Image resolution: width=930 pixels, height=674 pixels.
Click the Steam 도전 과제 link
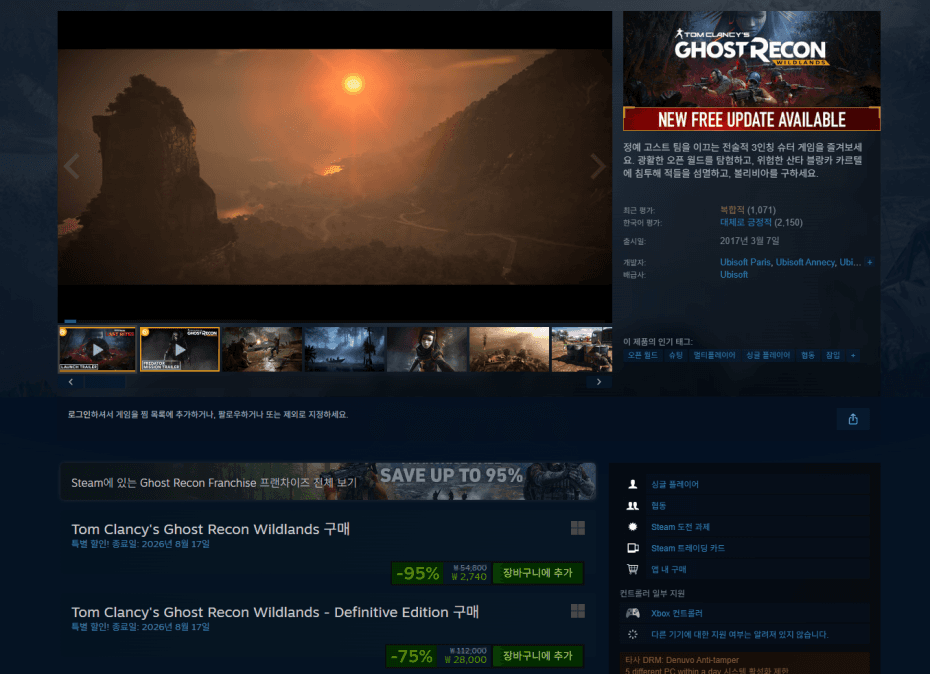pos(680,527)
